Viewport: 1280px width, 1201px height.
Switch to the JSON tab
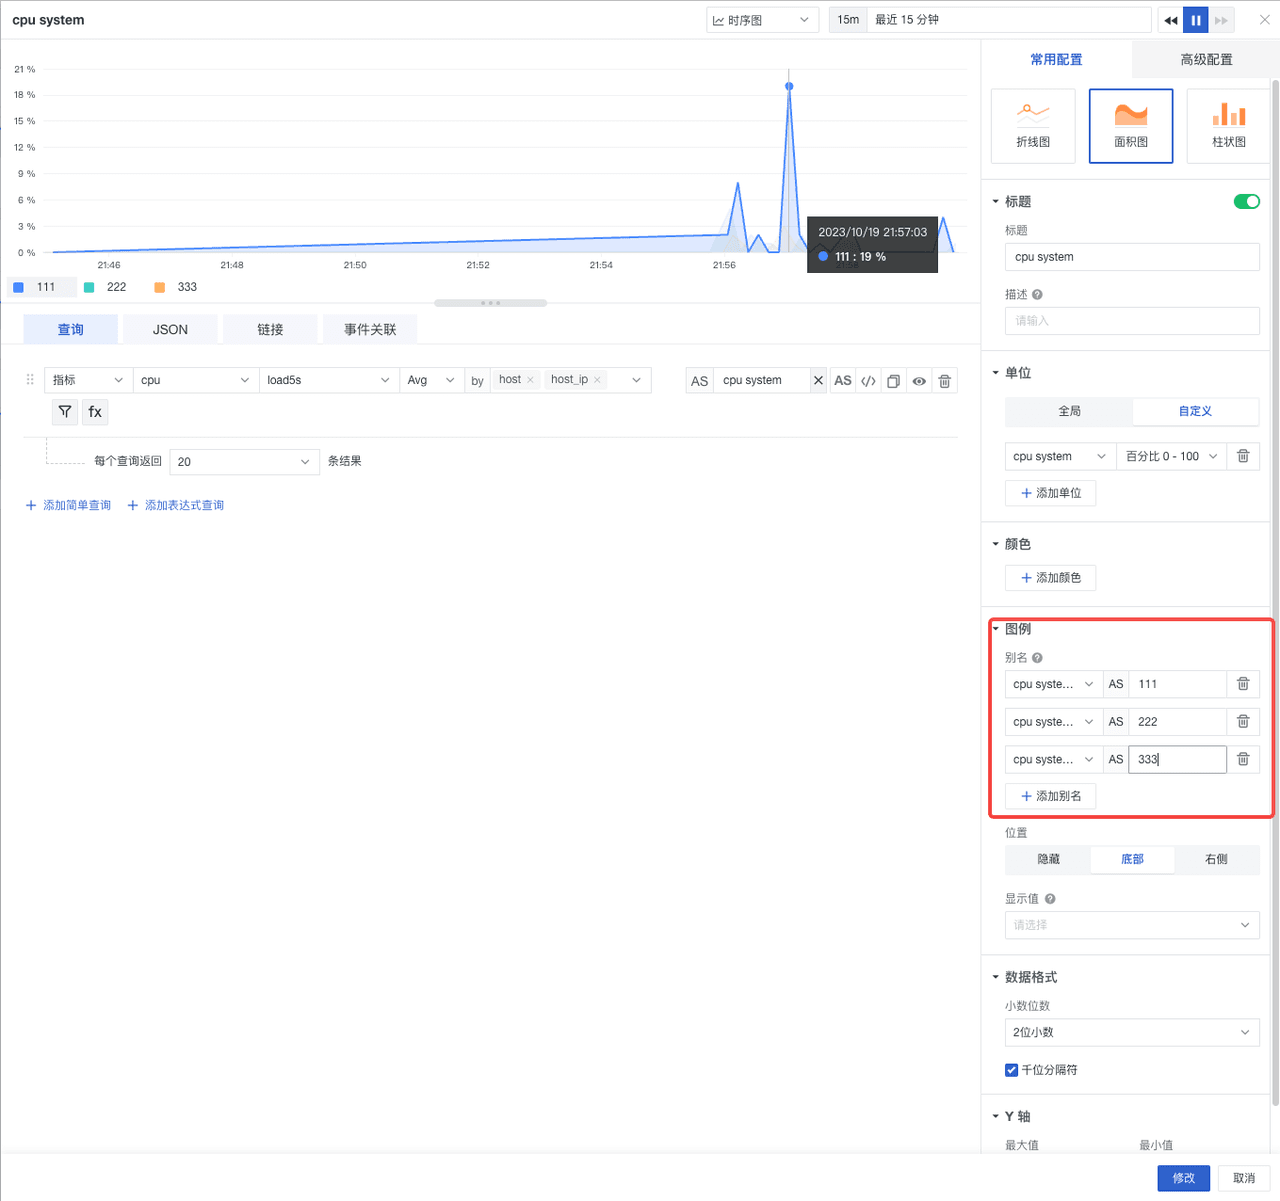[x=170, y=329]
